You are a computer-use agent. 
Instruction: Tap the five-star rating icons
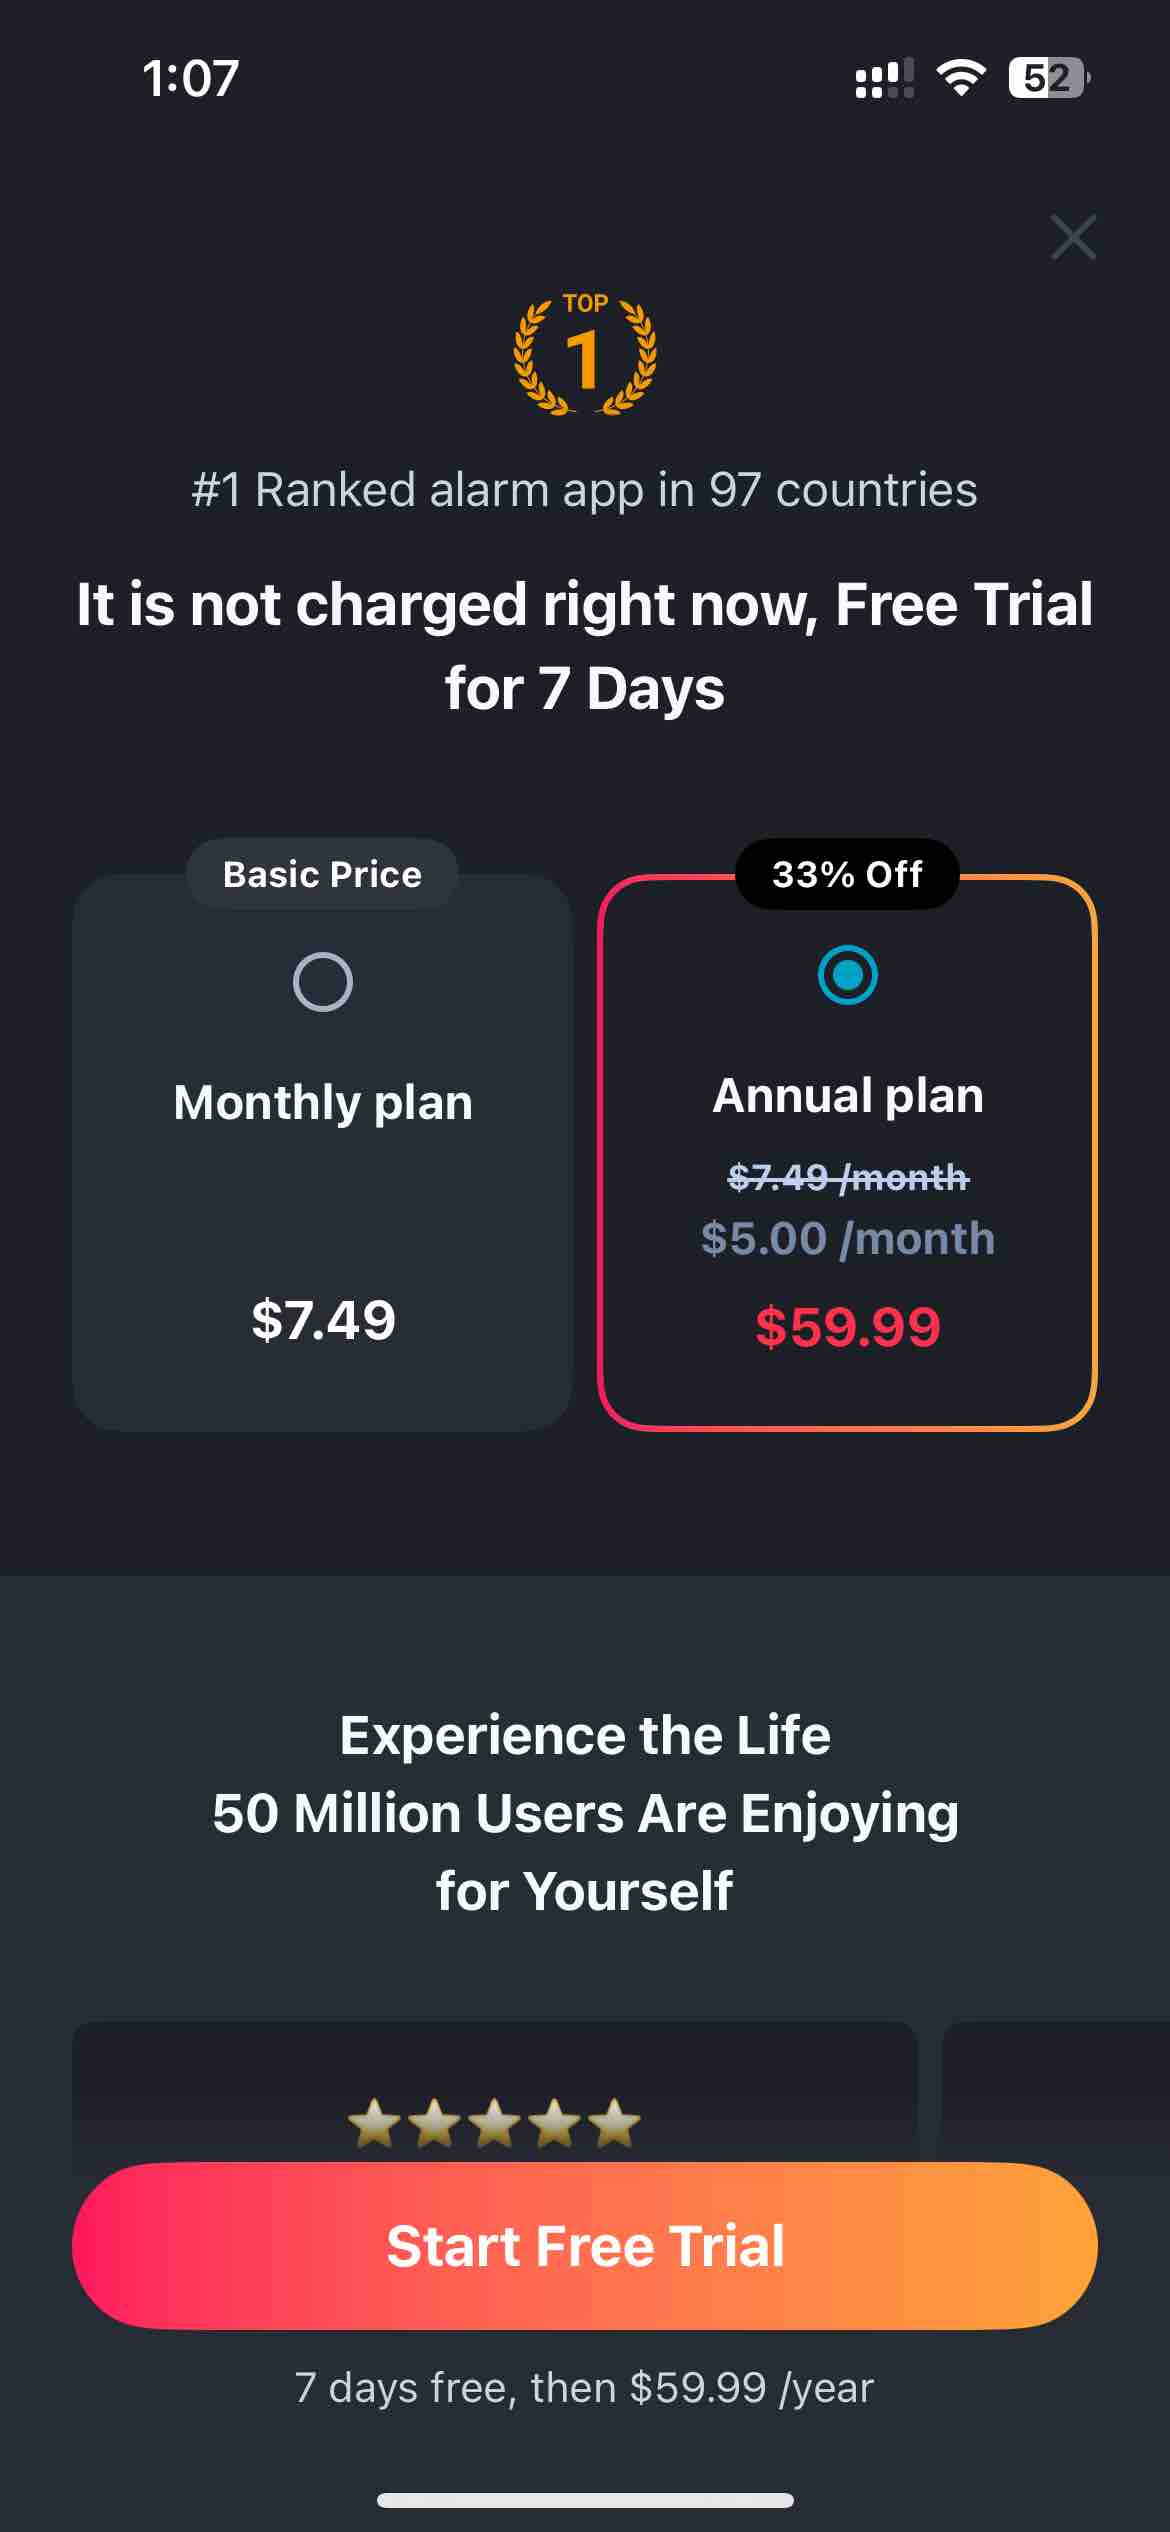(x=494, y=2122)
